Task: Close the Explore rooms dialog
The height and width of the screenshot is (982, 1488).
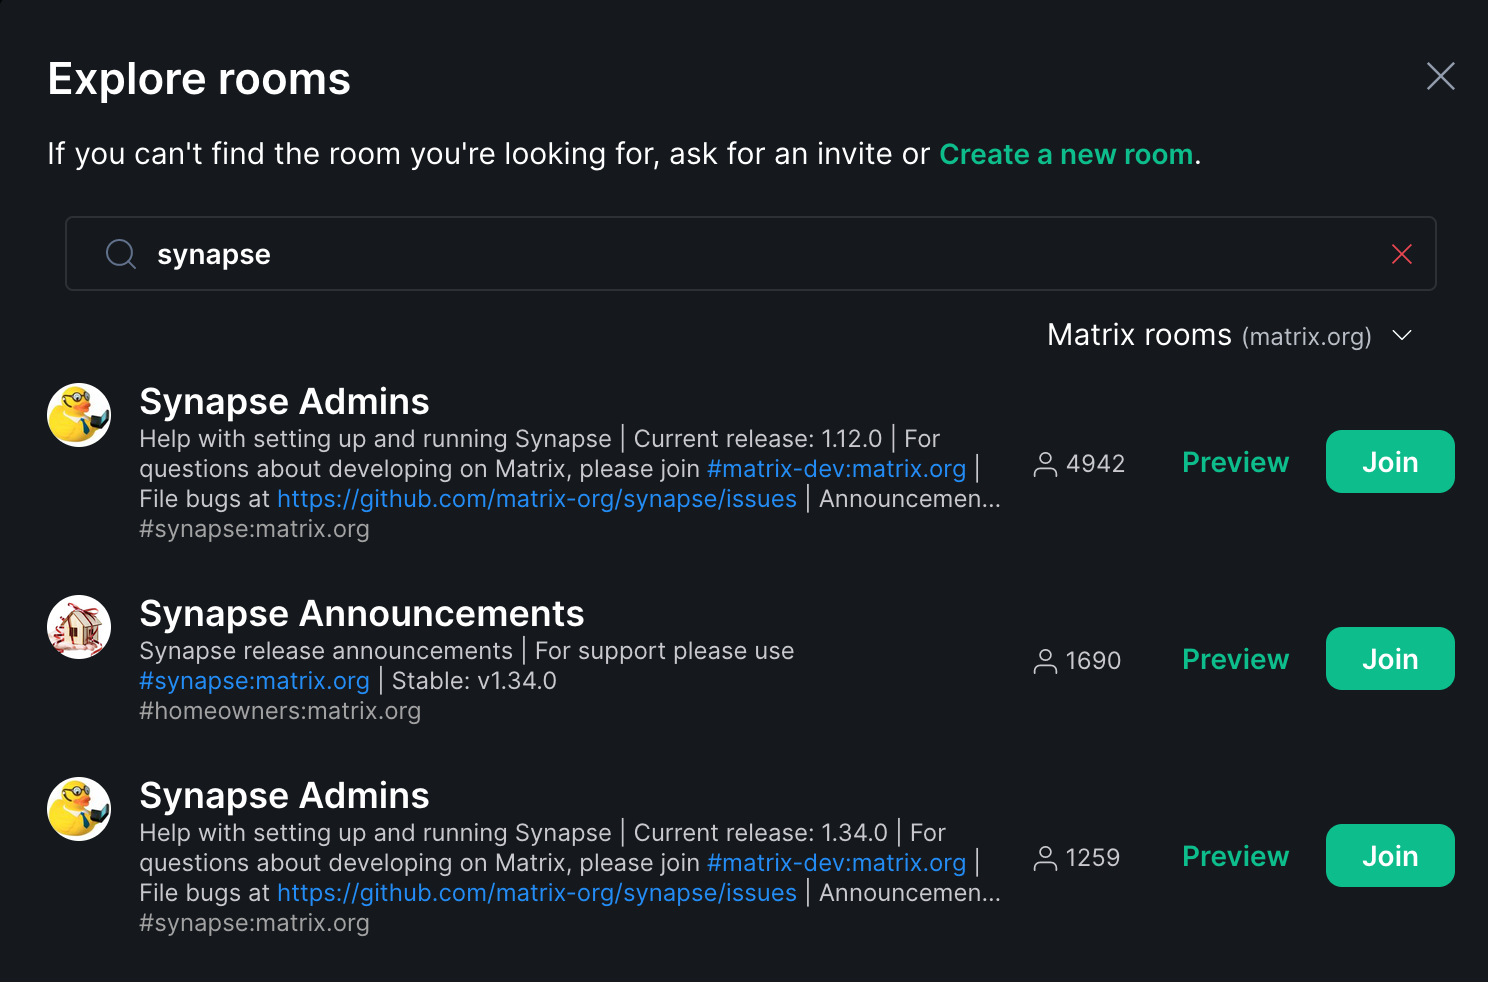Action: coord(1440,76)
